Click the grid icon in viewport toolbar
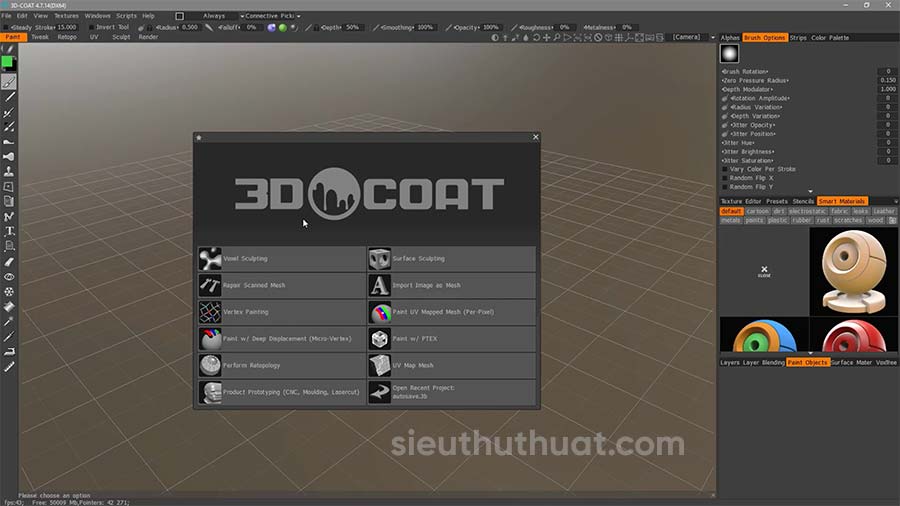Screen dimensions: 900x506 pos(619,37)
